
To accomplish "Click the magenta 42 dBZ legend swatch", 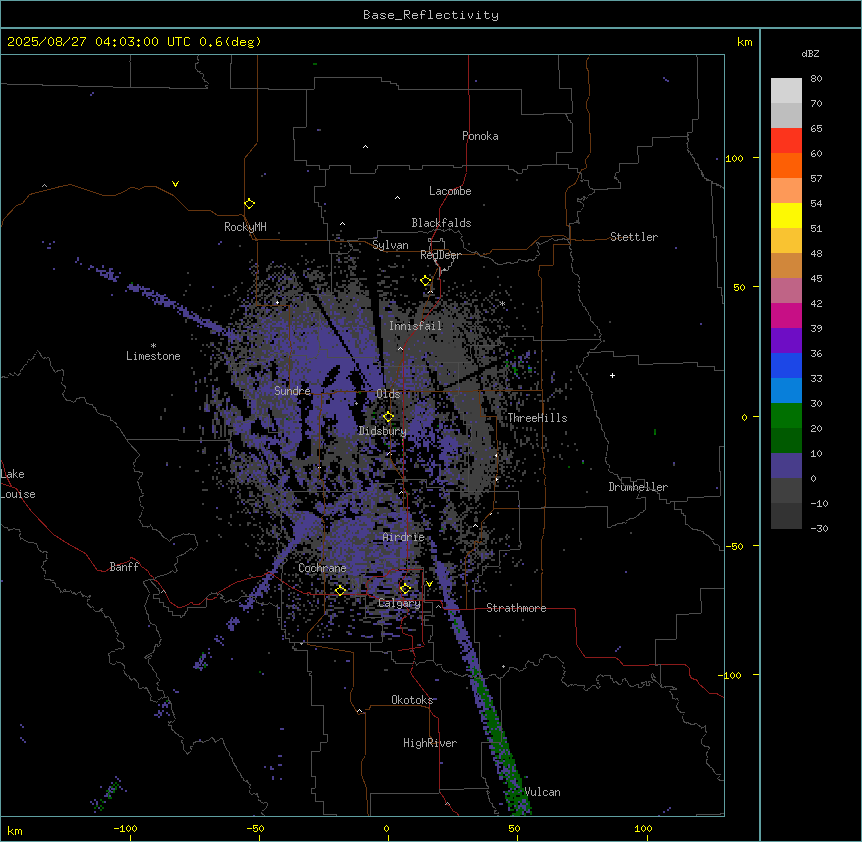I will tap(786, 315).
